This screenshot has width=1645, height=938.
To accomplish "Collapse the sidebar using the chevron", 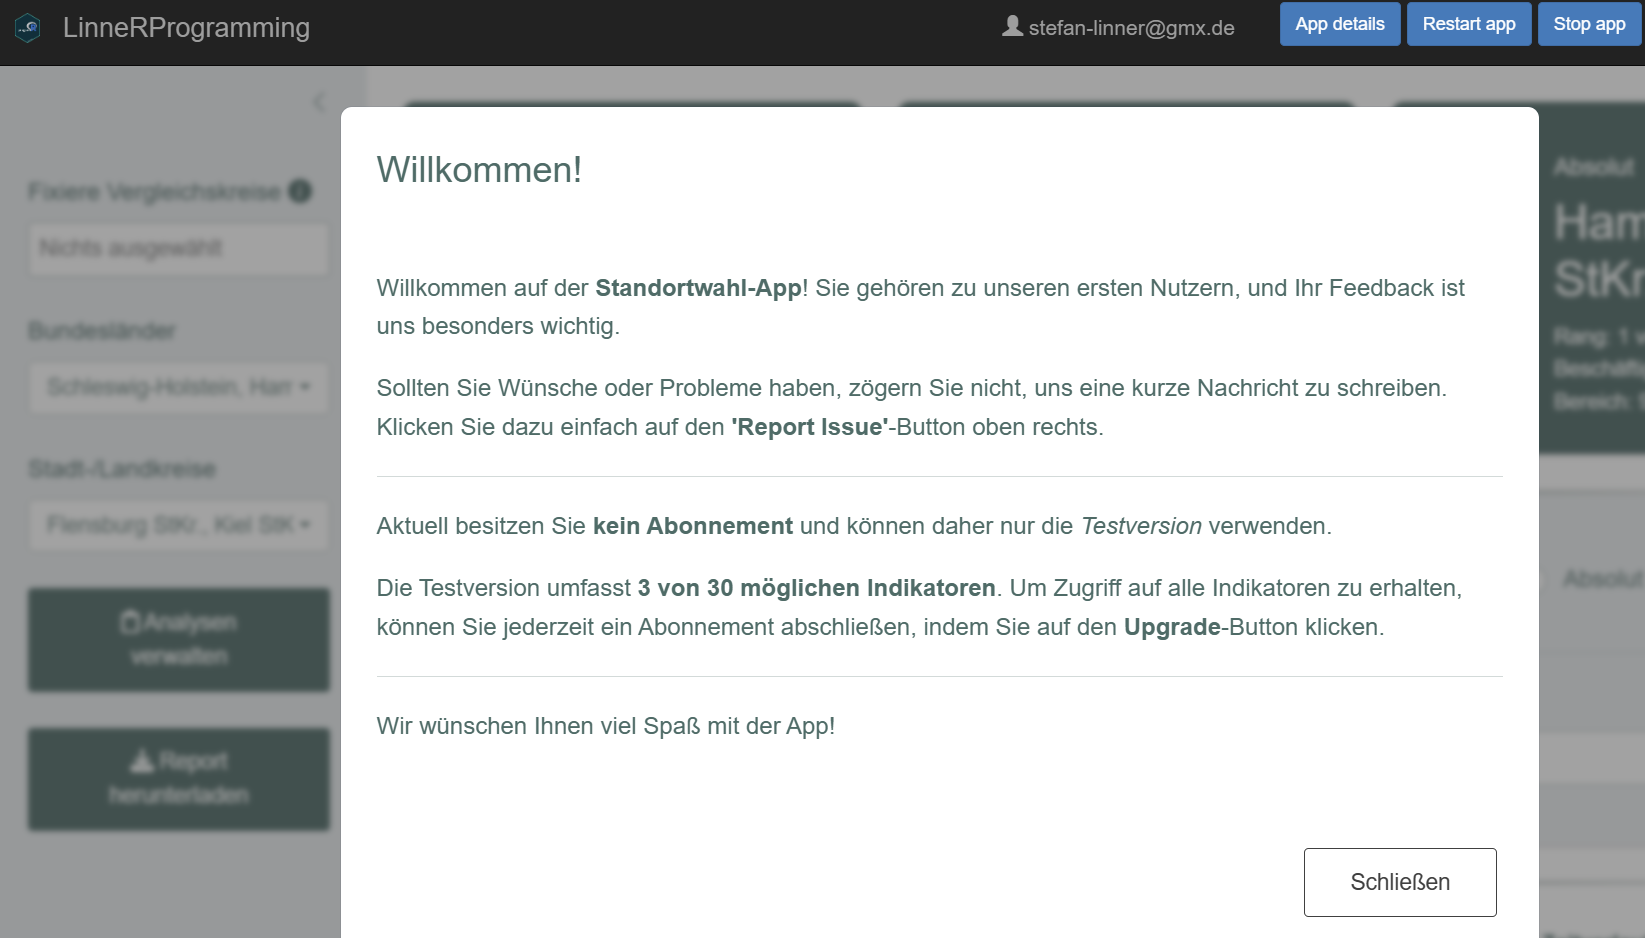I will [319, 102].
